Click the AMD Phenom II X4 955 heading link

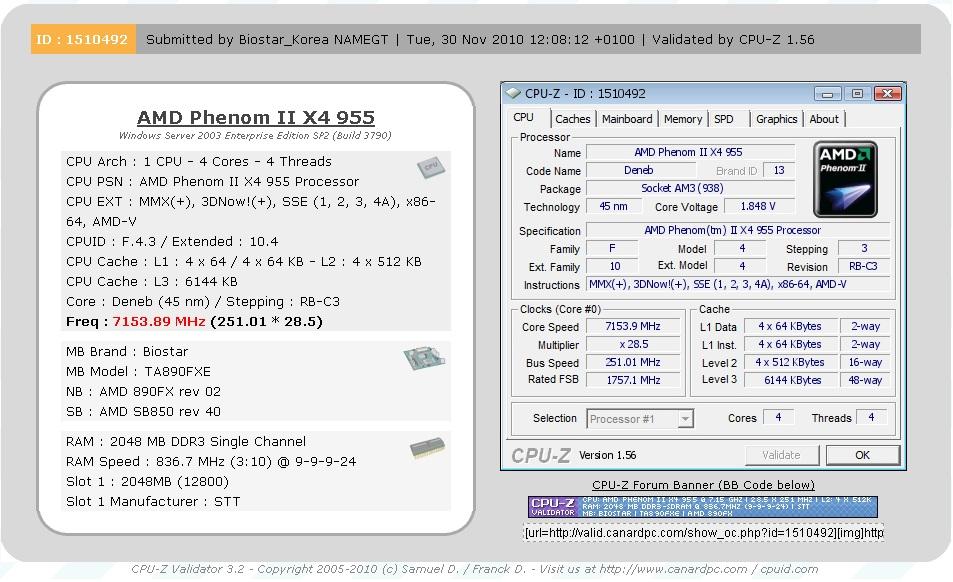(x=256, y=117)
